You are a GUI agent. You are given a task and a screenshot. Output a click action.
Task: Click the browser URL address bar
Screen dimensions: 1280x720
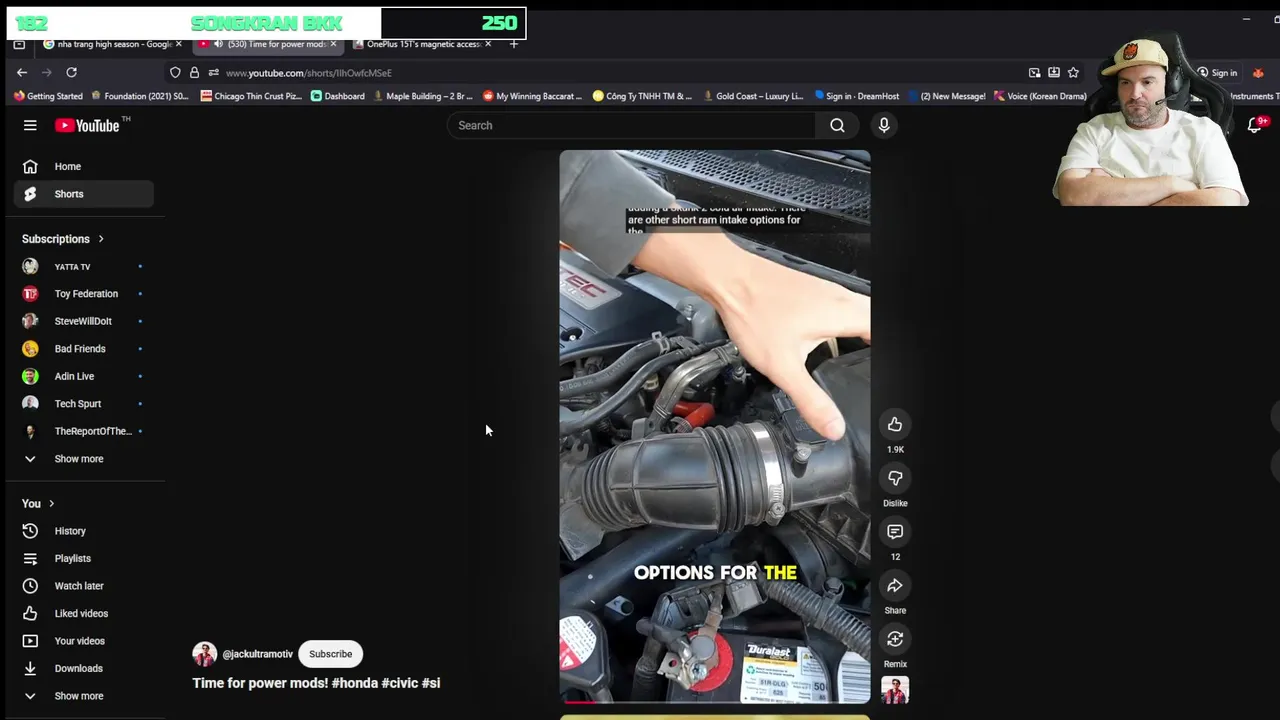pos(600,73)
